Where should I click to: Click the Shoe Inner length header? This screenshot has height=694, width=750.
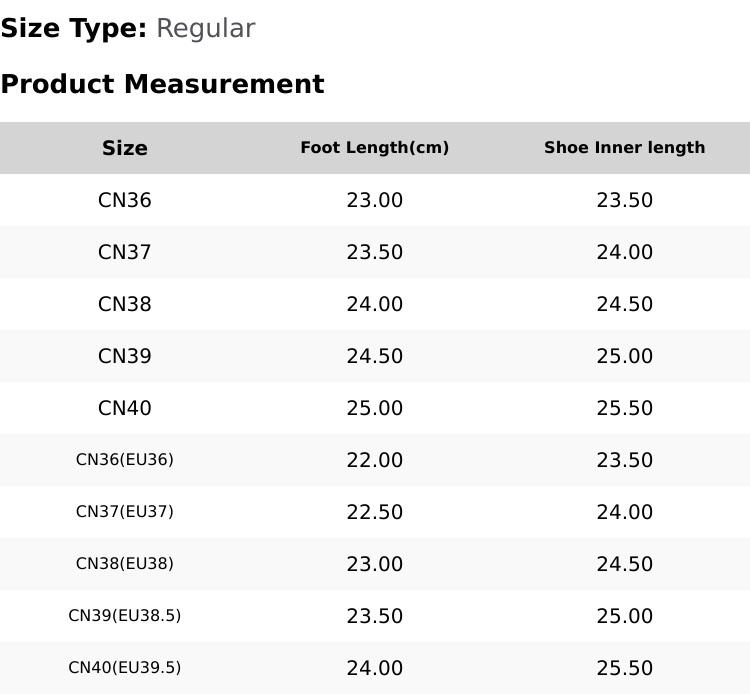click(625, 147)
